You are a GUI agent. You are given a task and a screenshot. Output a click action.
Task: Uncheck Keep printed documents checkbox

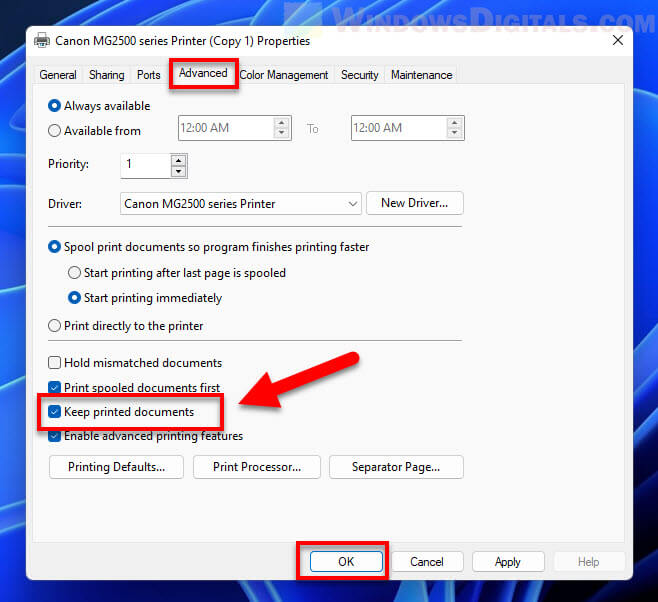tap(55, 412)
